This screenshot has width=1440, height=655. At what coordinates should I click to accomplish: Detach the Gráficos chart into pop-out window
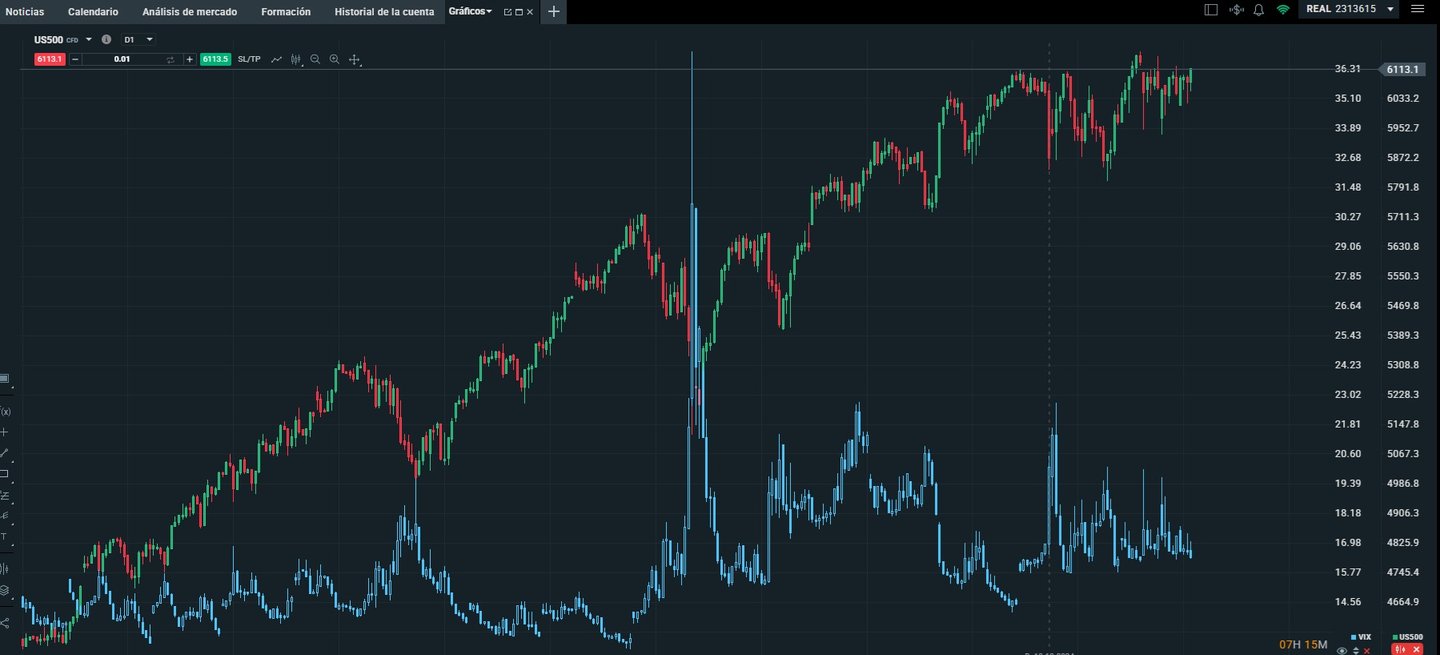pyautogui.click(x=508, y=12)
